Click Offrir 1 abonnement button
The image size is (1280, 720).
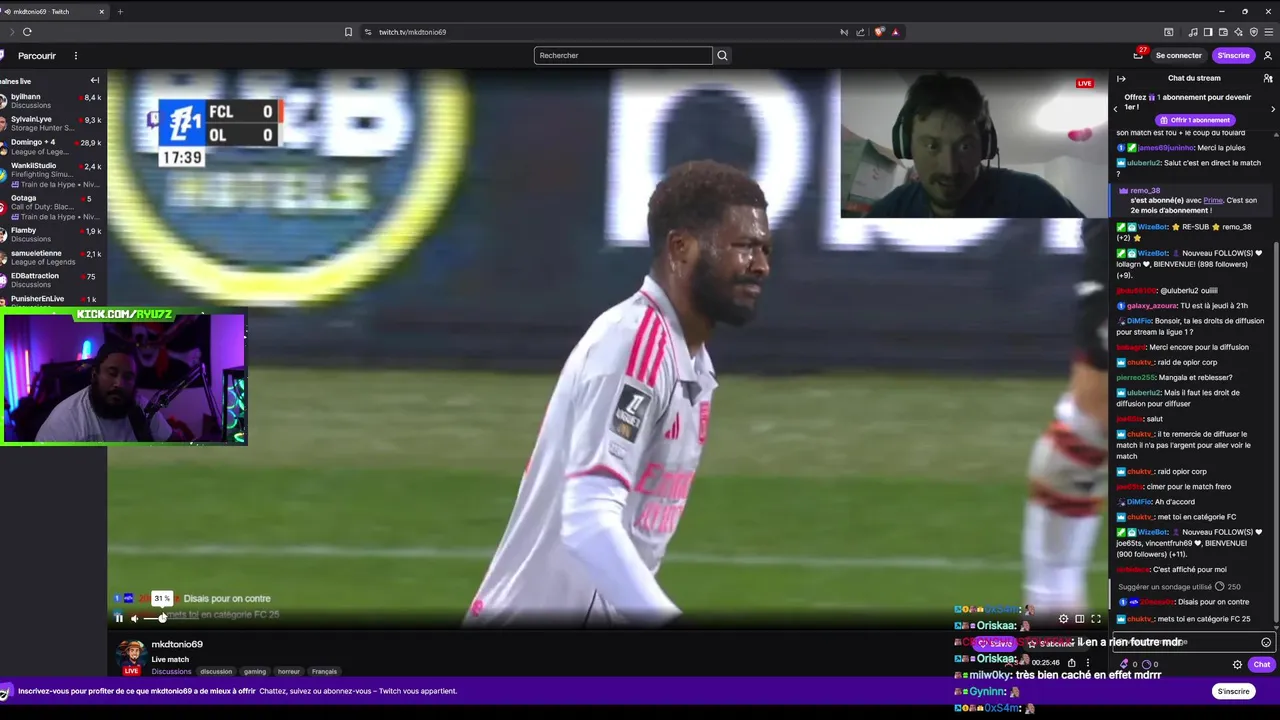pos(1194,120)
